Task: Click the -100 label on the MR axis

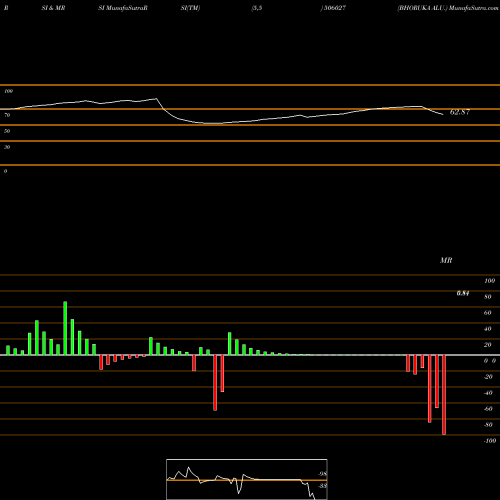Action: 490,441
